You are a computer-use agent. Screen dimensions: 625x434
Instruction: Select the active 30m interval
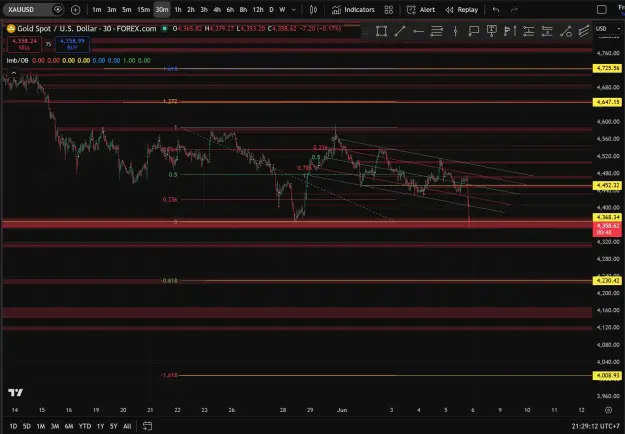(x=162, y=10)
